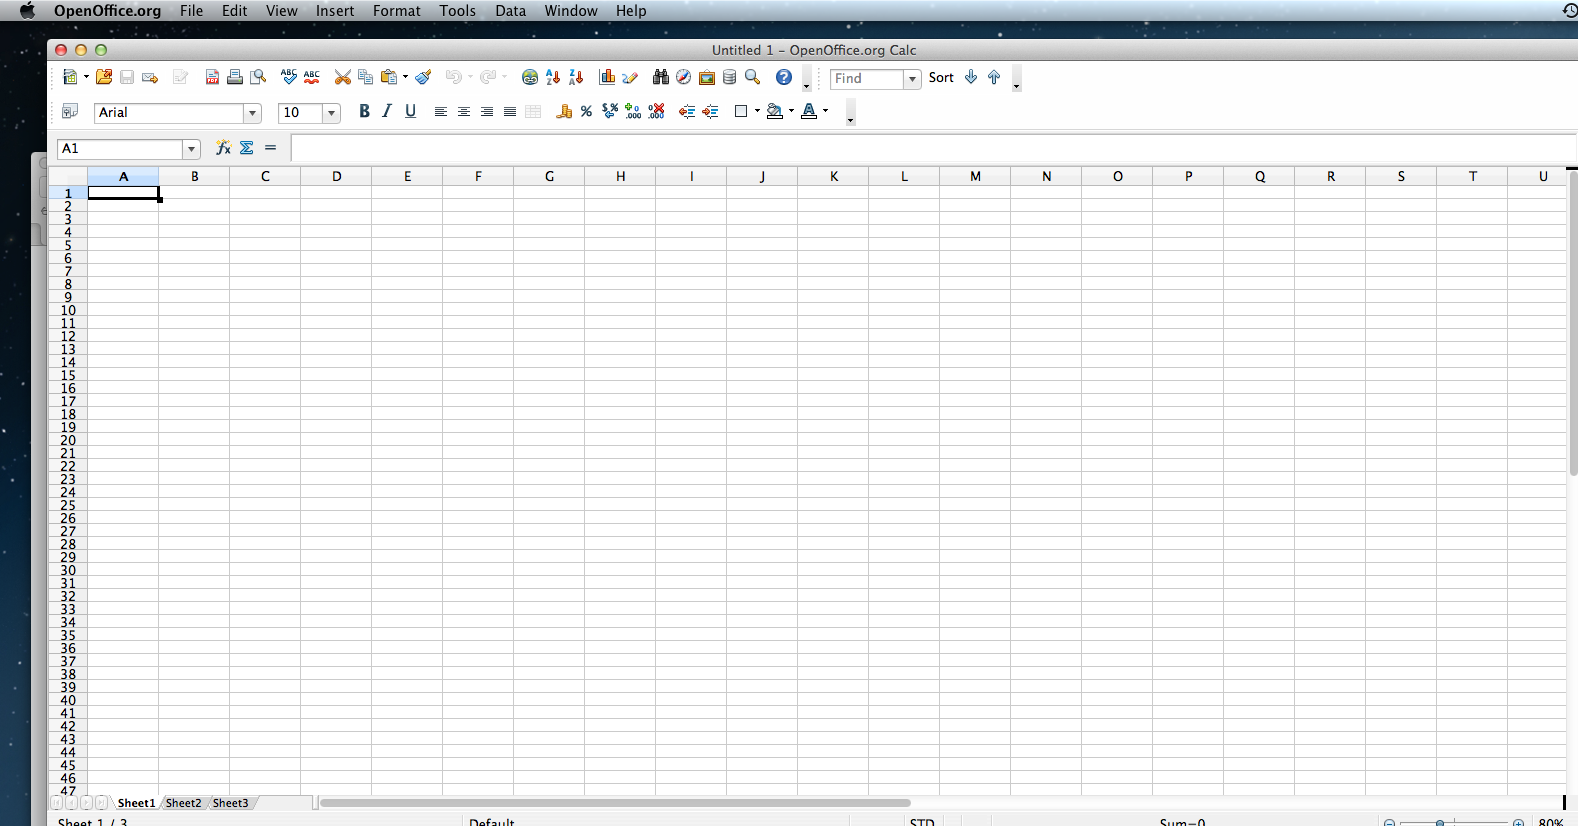
Task: Toggle bold formatting
Action: (x=364, y=112)
